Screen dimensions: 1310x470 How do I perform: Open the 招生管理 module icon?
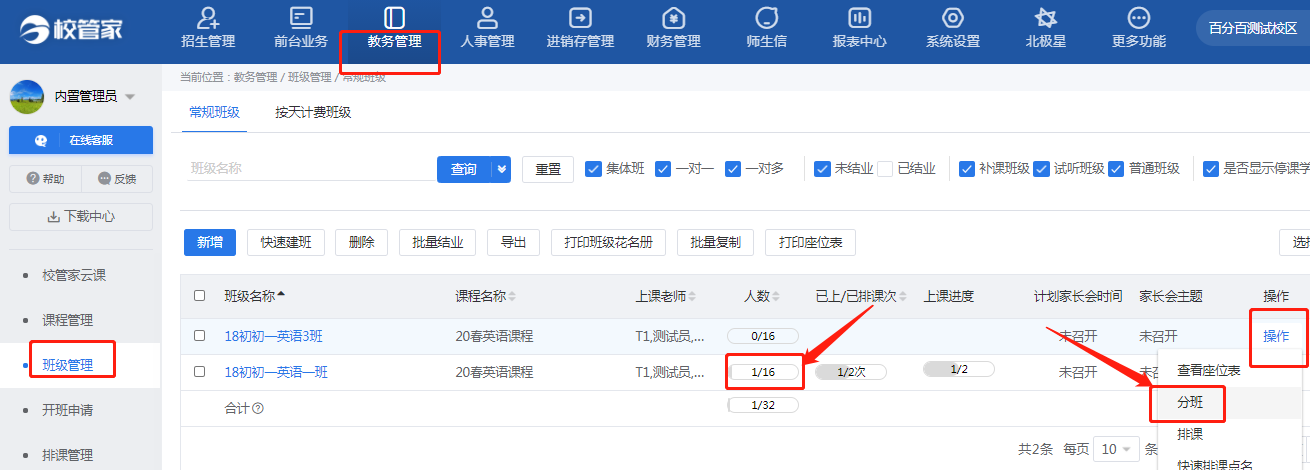point(208,18)
